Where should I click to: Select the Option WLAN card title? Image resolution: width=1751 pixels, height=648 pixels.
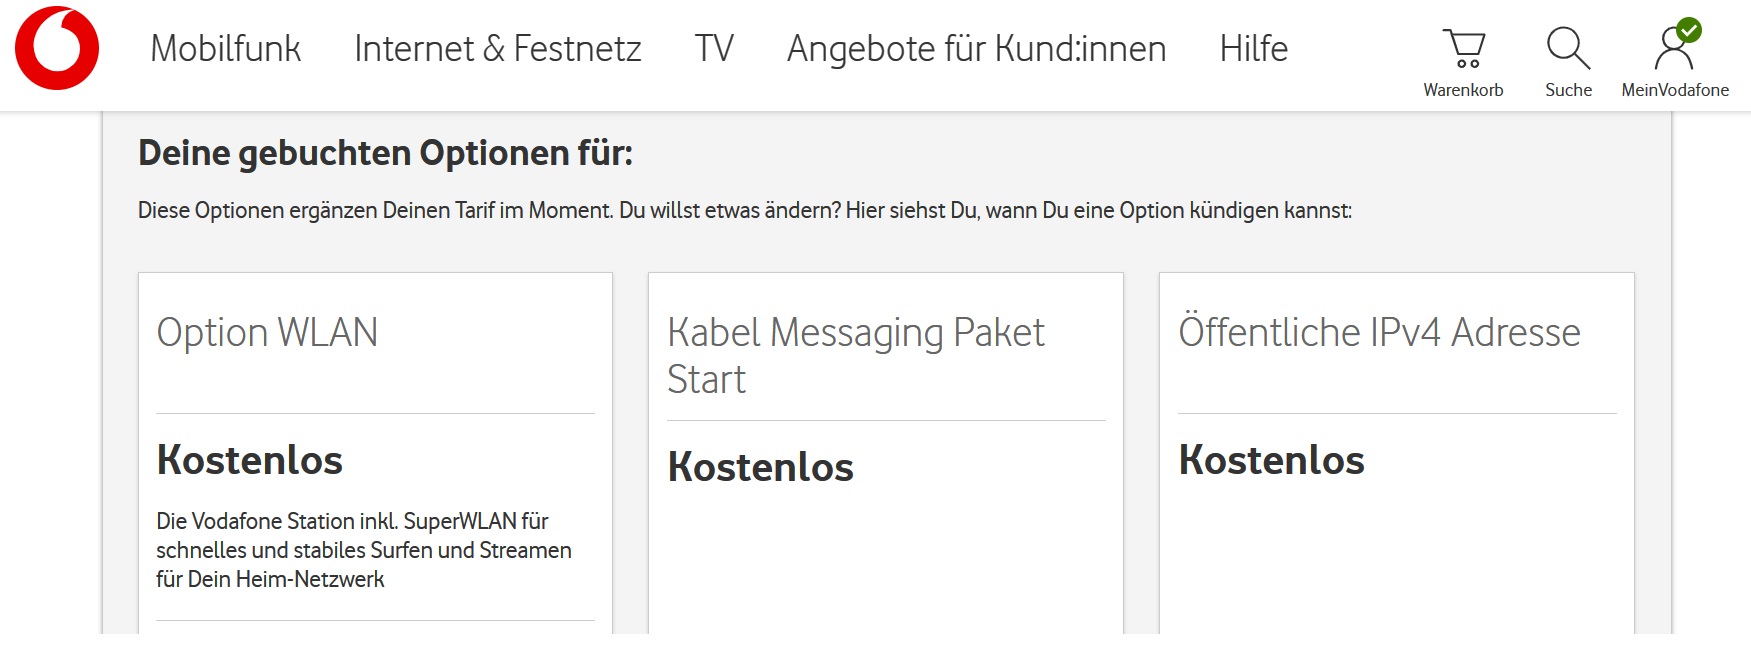[267, 333]
